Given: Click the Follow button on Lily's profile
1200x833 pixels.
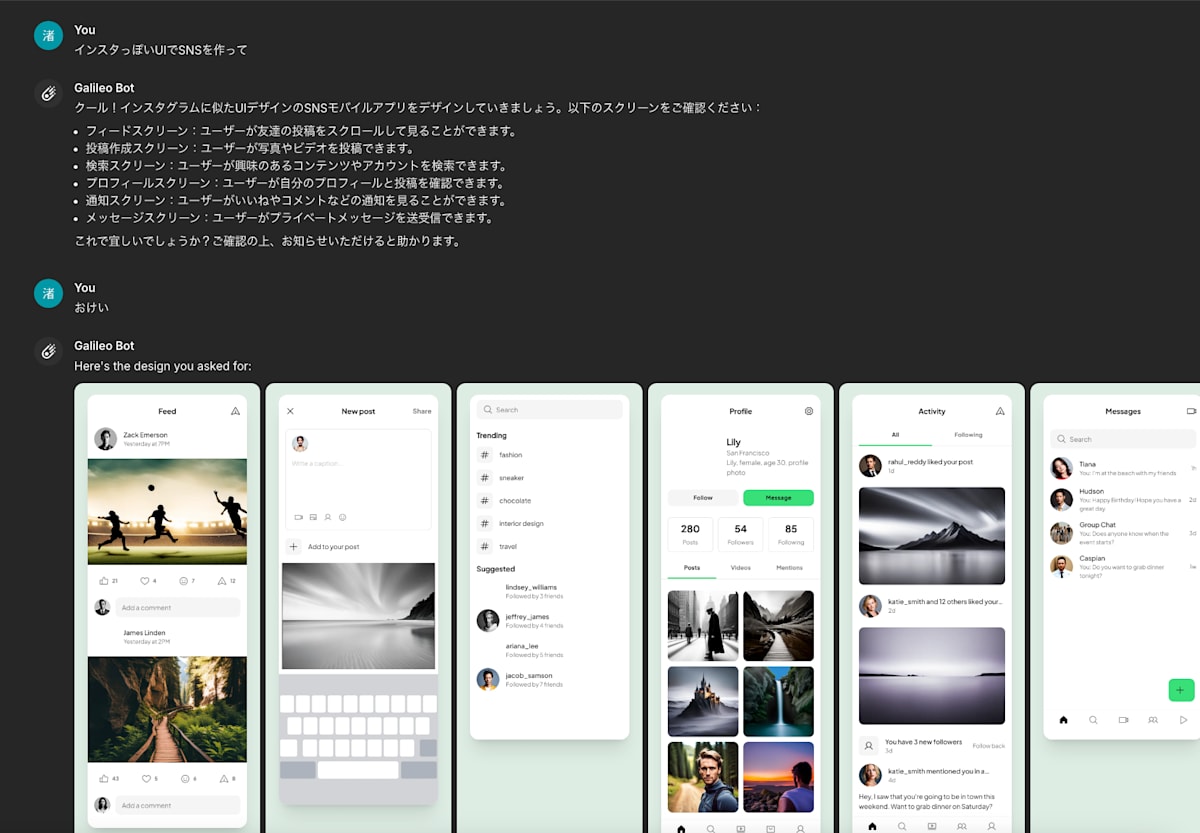Looking at the screenshot, I should point(703,497).
